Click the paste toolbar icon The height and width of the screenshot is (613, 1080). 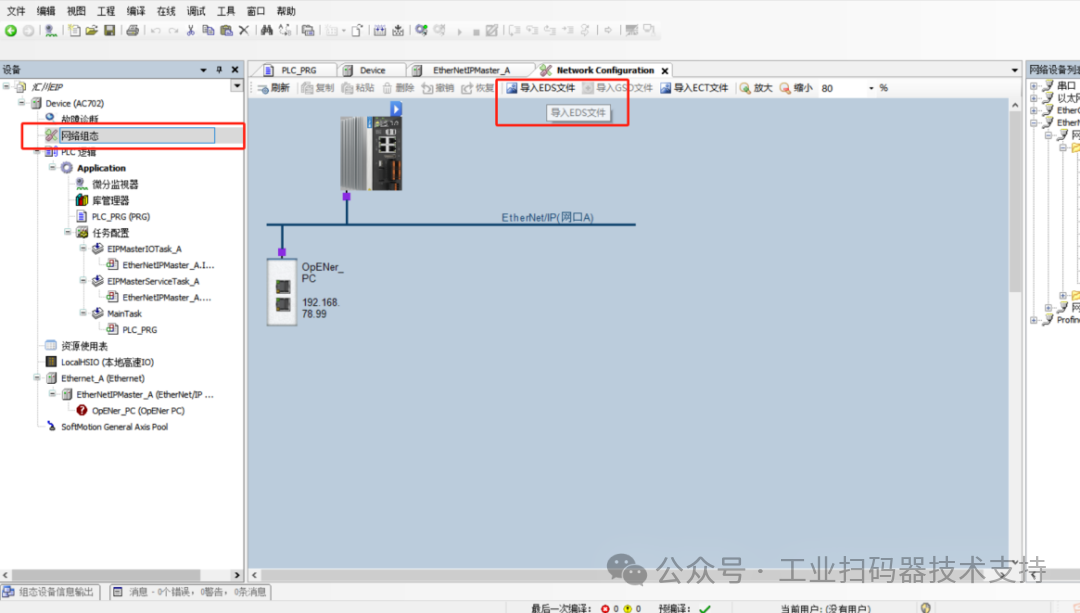pyautogui.click(x=226, y=30)
